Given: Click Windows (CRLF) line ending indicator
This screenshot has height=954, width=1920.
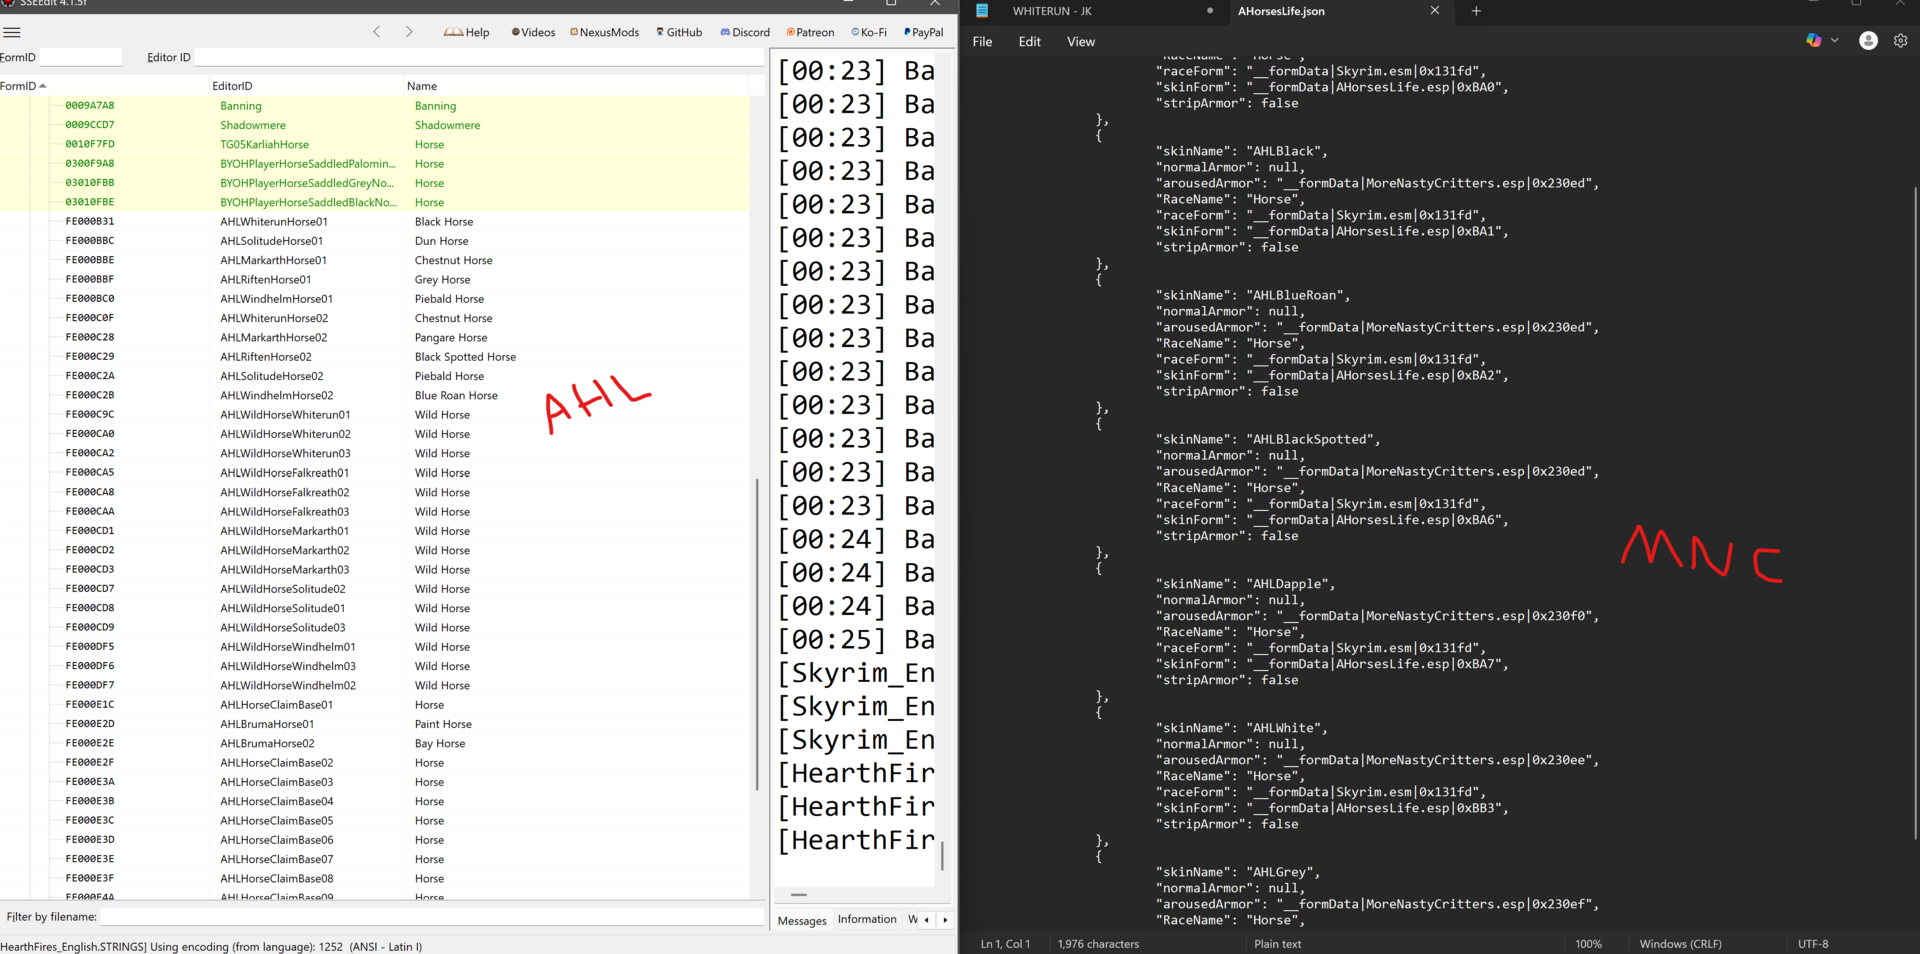Looking at the screenshot, I should [x=1681, y=944].
